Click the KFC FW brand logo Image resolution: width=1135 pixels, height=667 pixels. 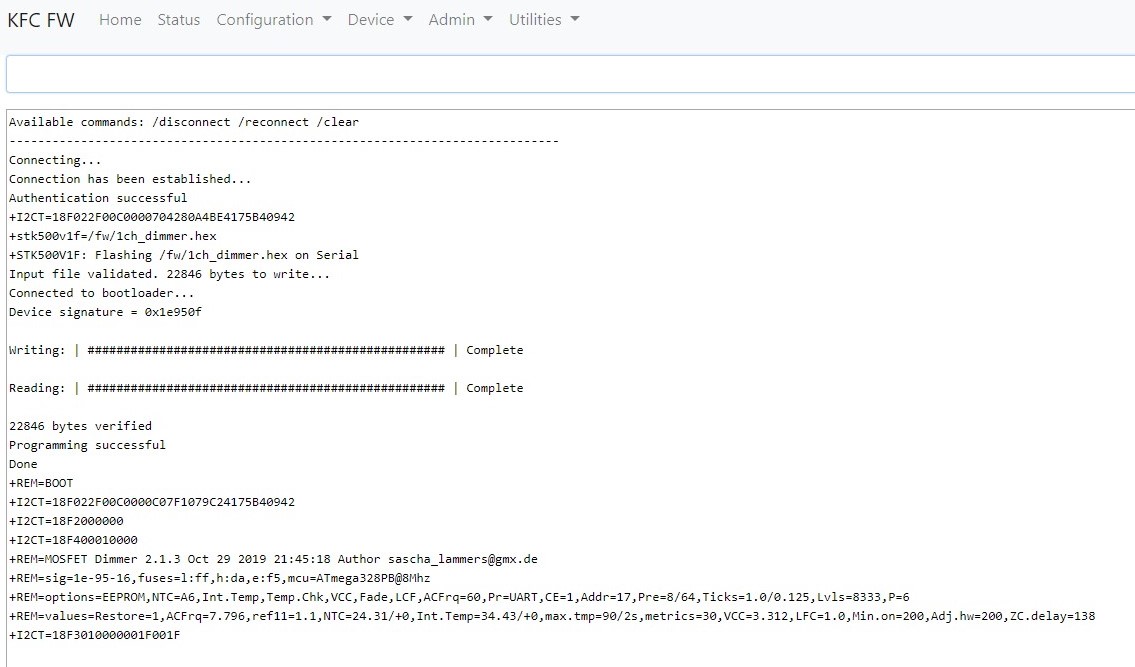coord(41,20)
